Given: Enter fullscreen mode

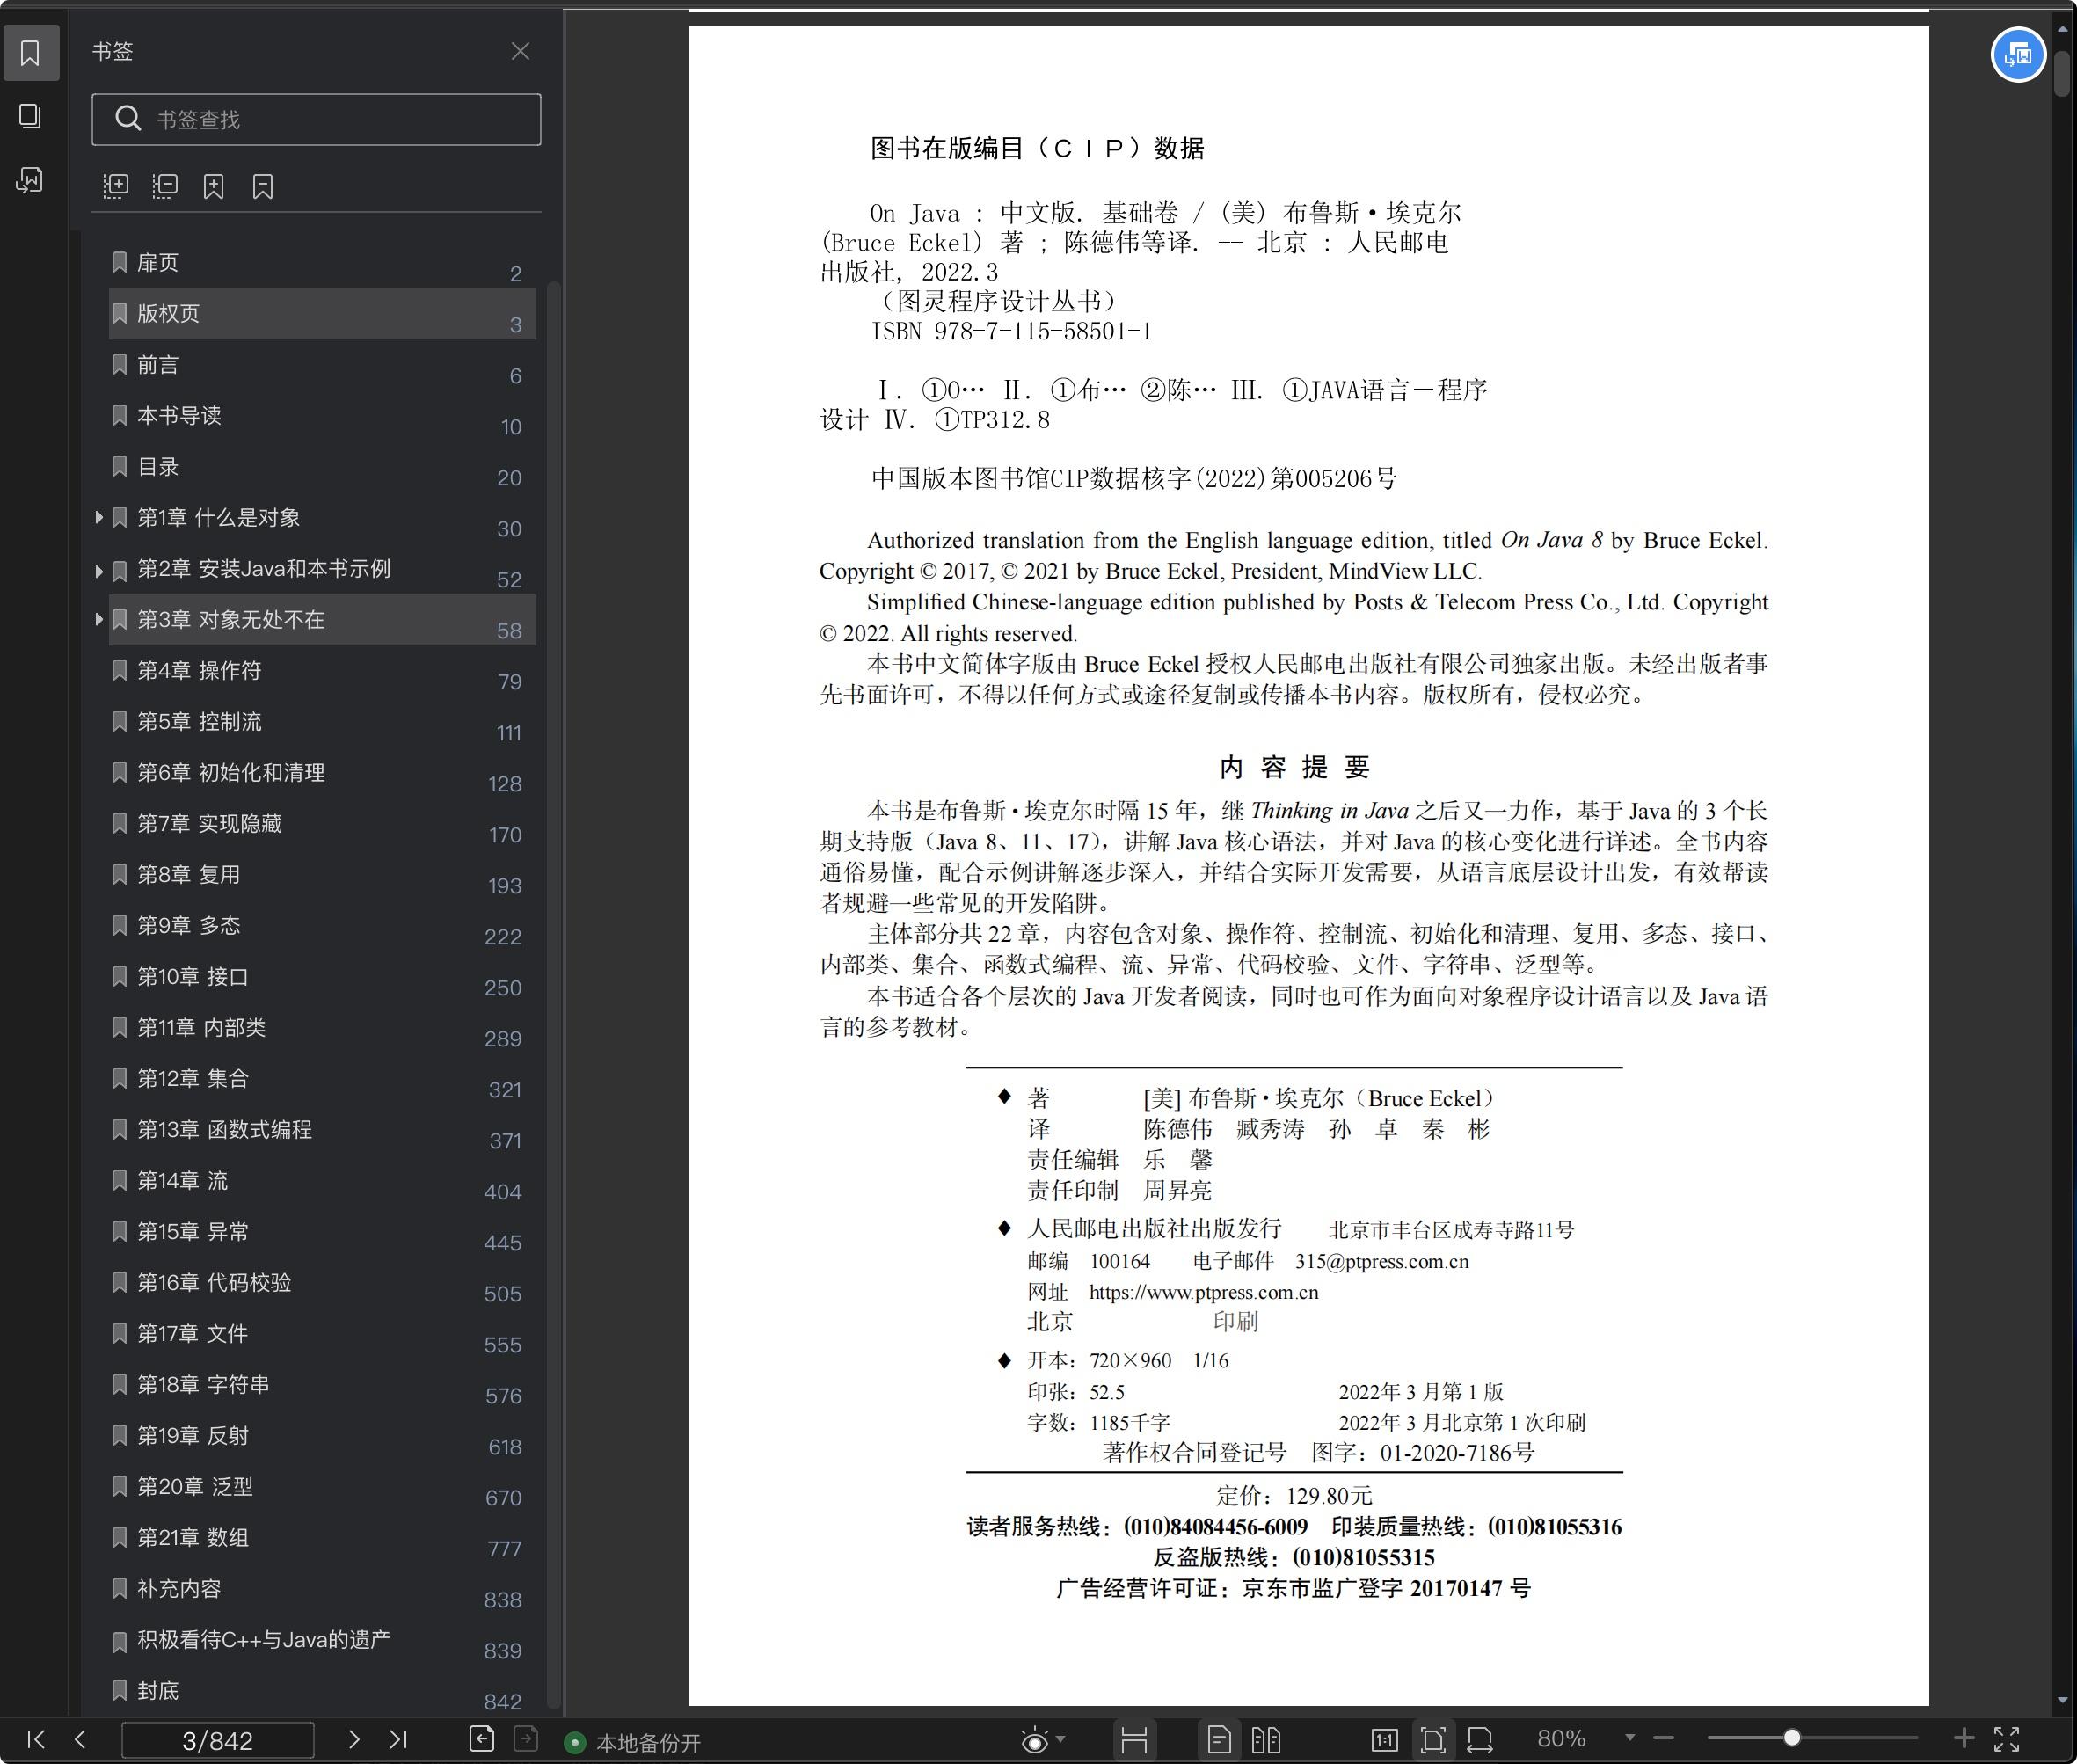Looking at the screenshot, I should (2007, 1739).
